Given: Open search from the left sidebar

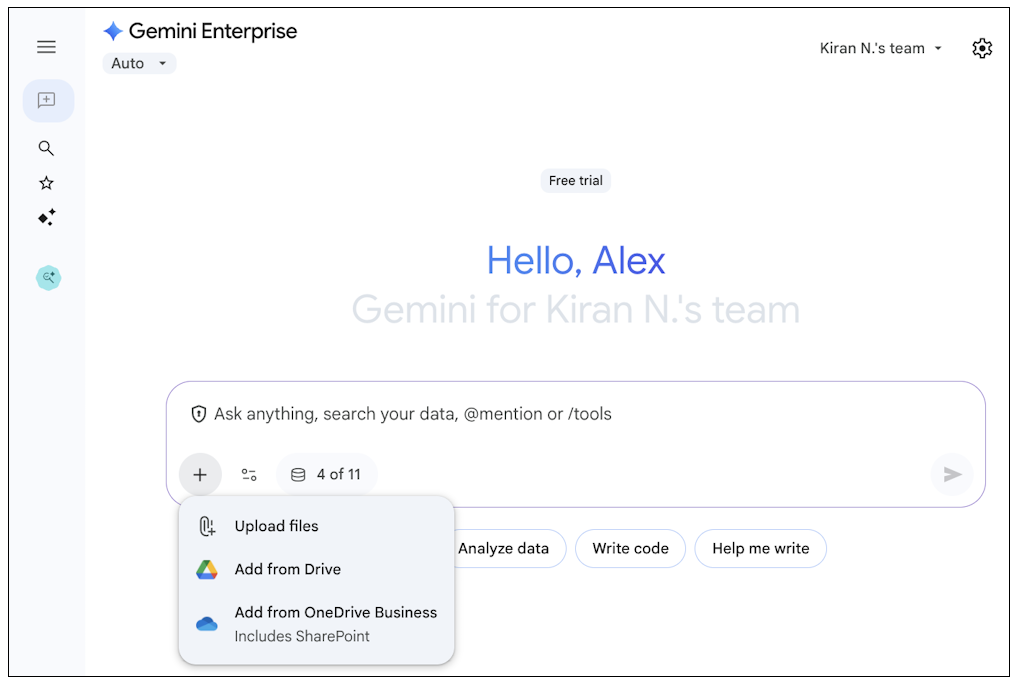Looking at the screenshot, I should pyautogui.click(x=46, y=148).
